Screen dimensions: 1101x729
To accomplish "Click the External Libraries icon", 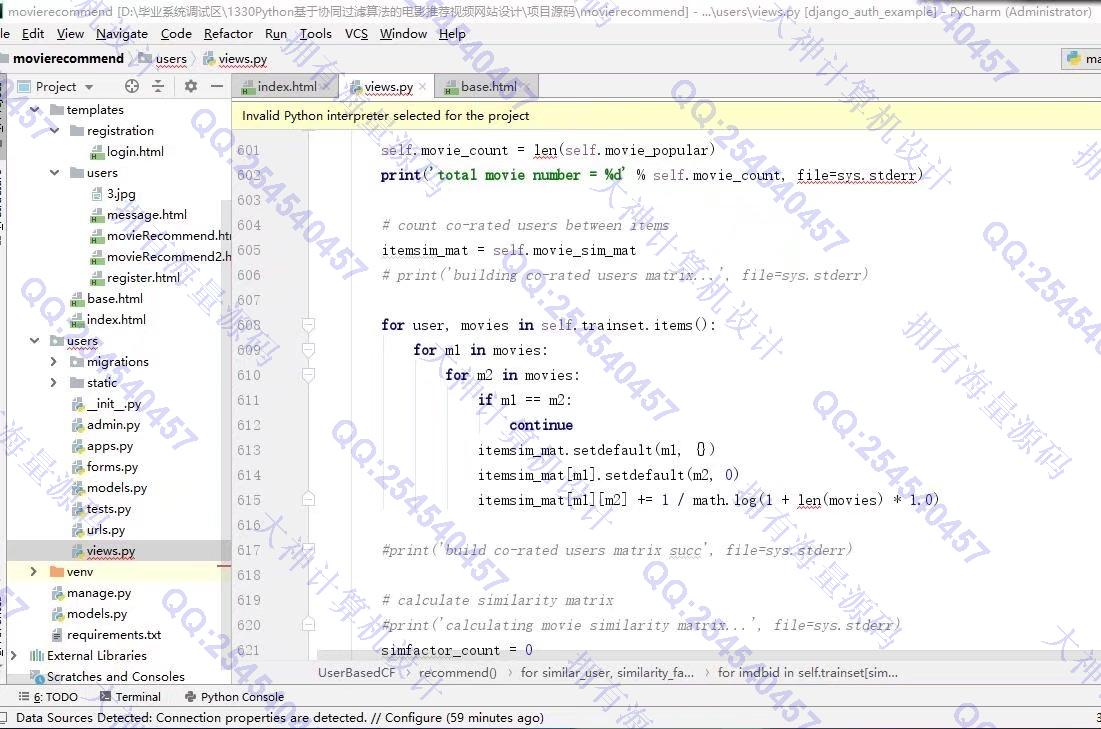I will pos(37,656).
